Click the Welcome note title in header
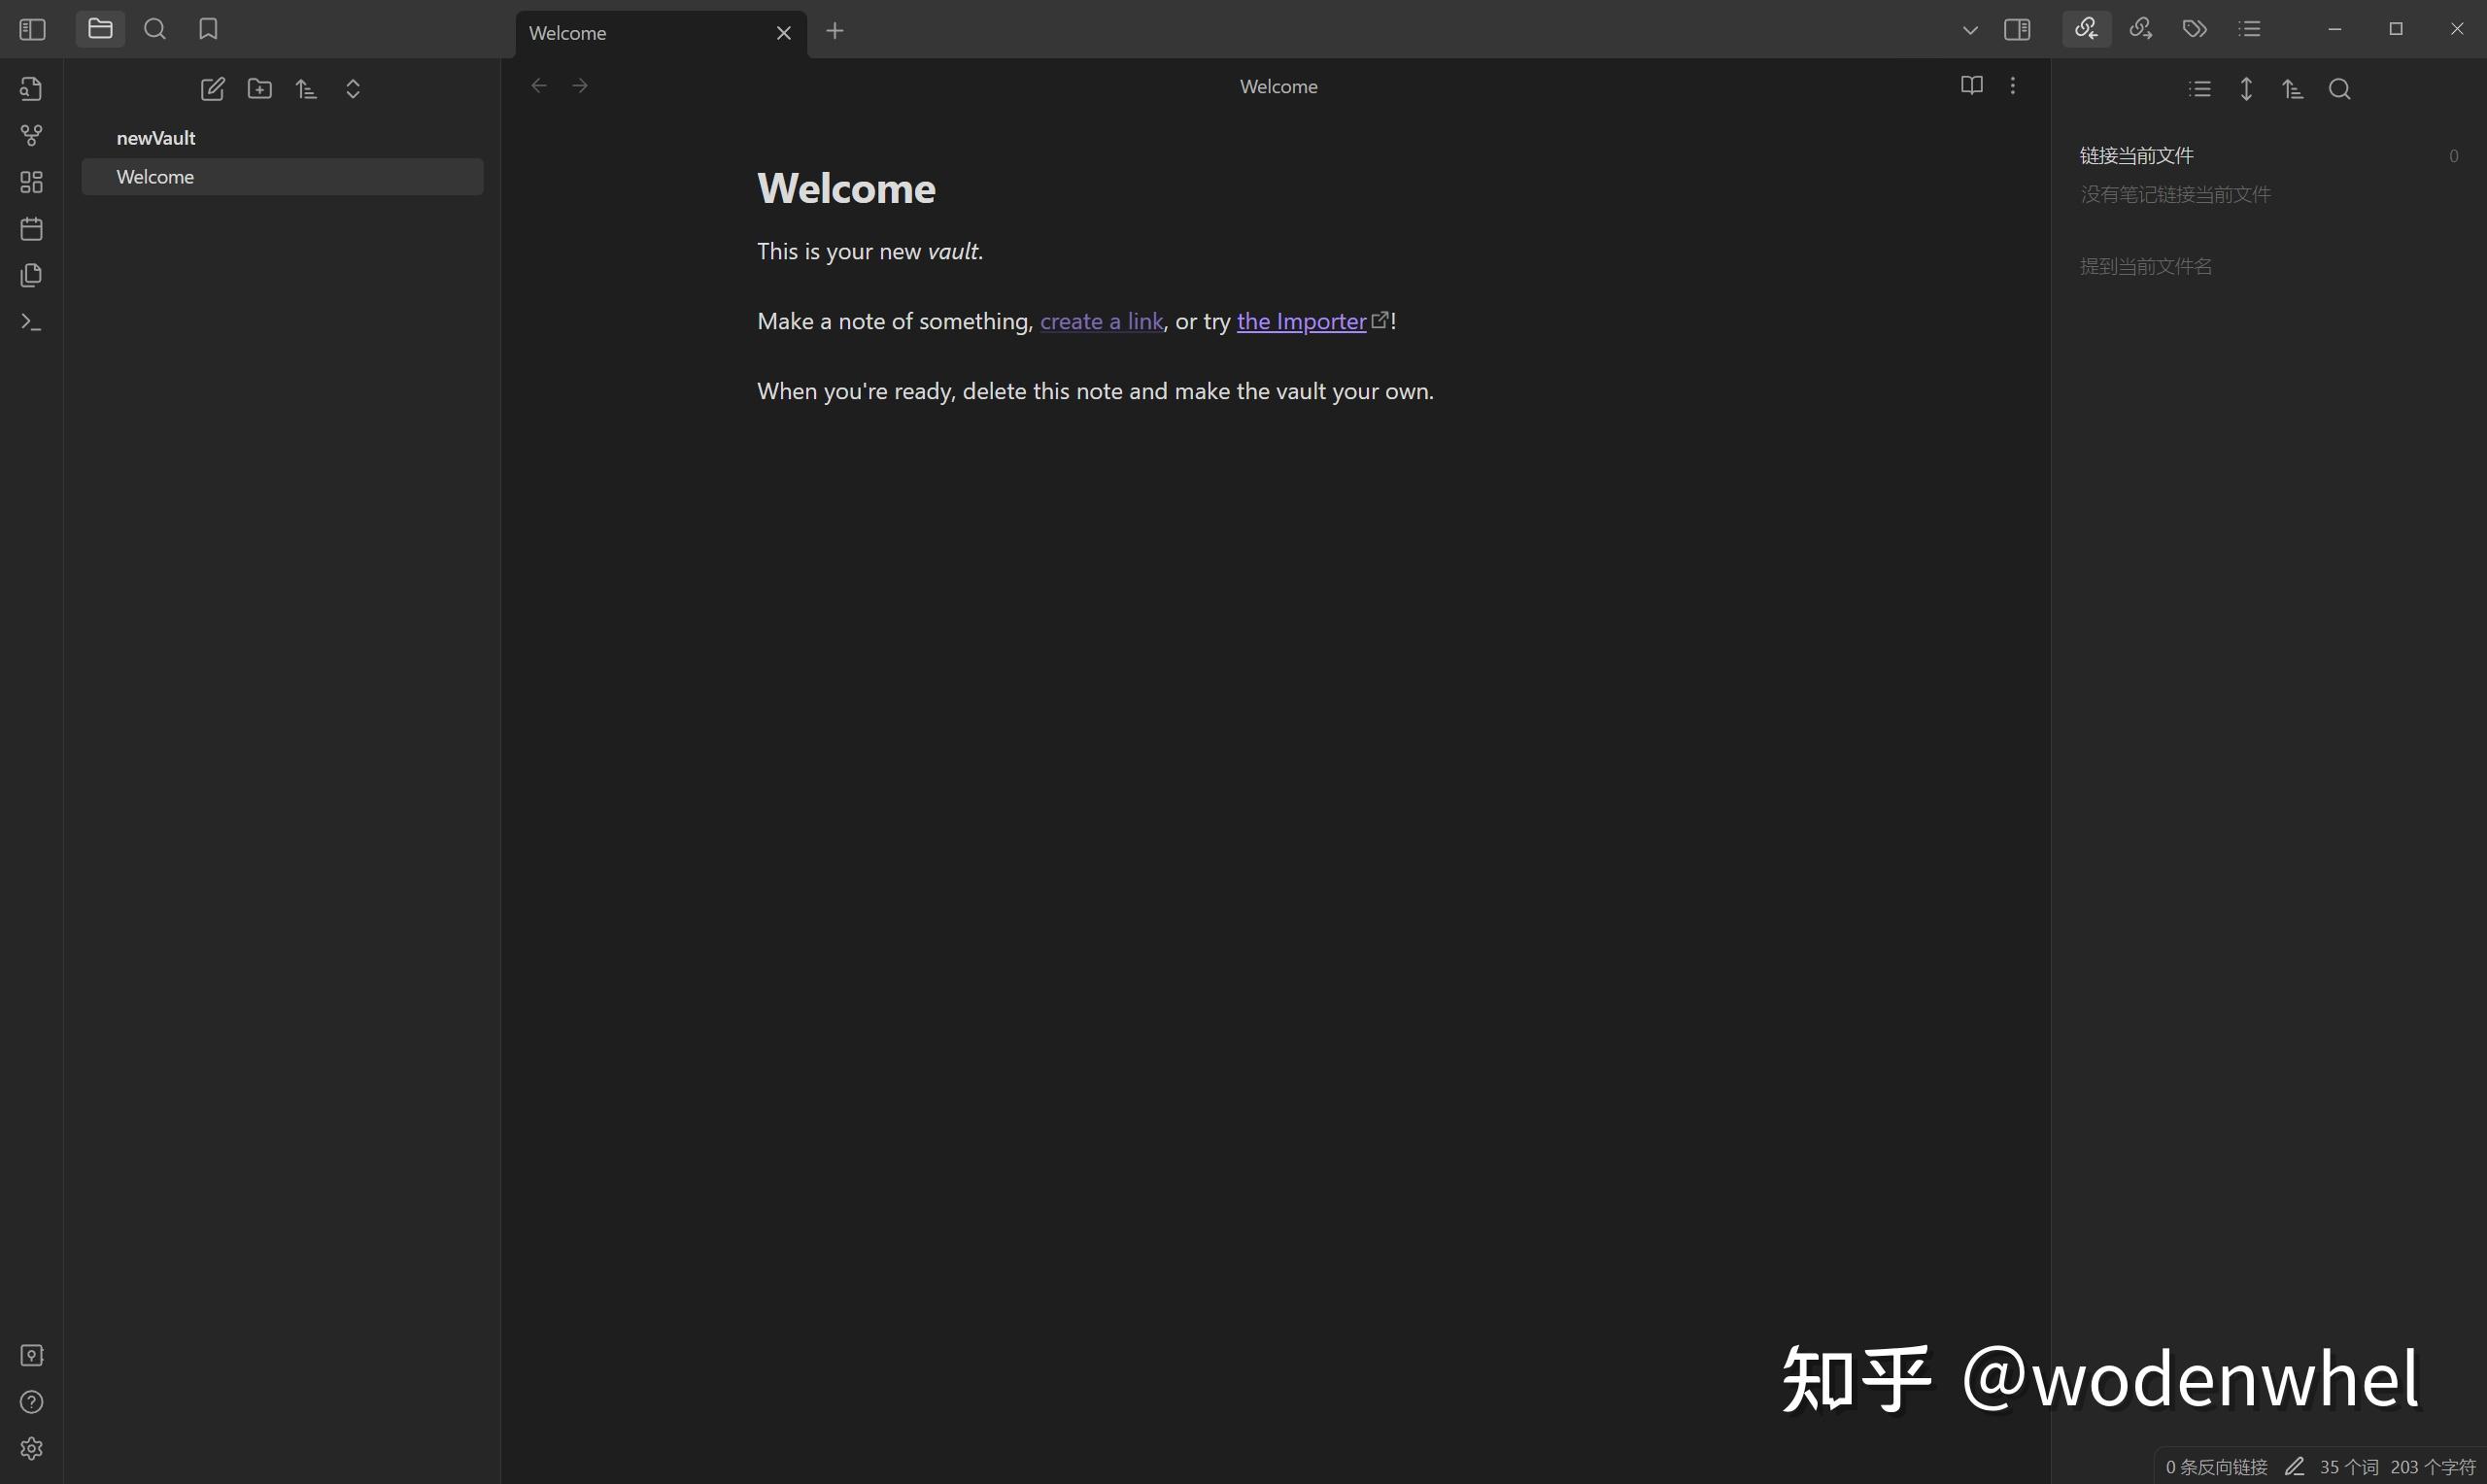2487x1484 pixels. pyautogui.click(x=1279, y=87)
